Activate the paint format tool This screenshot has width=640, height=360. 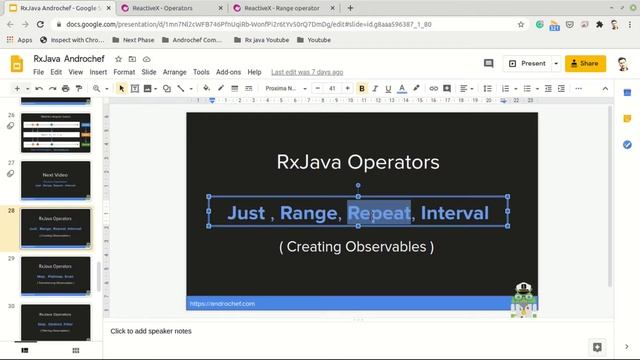79,89
